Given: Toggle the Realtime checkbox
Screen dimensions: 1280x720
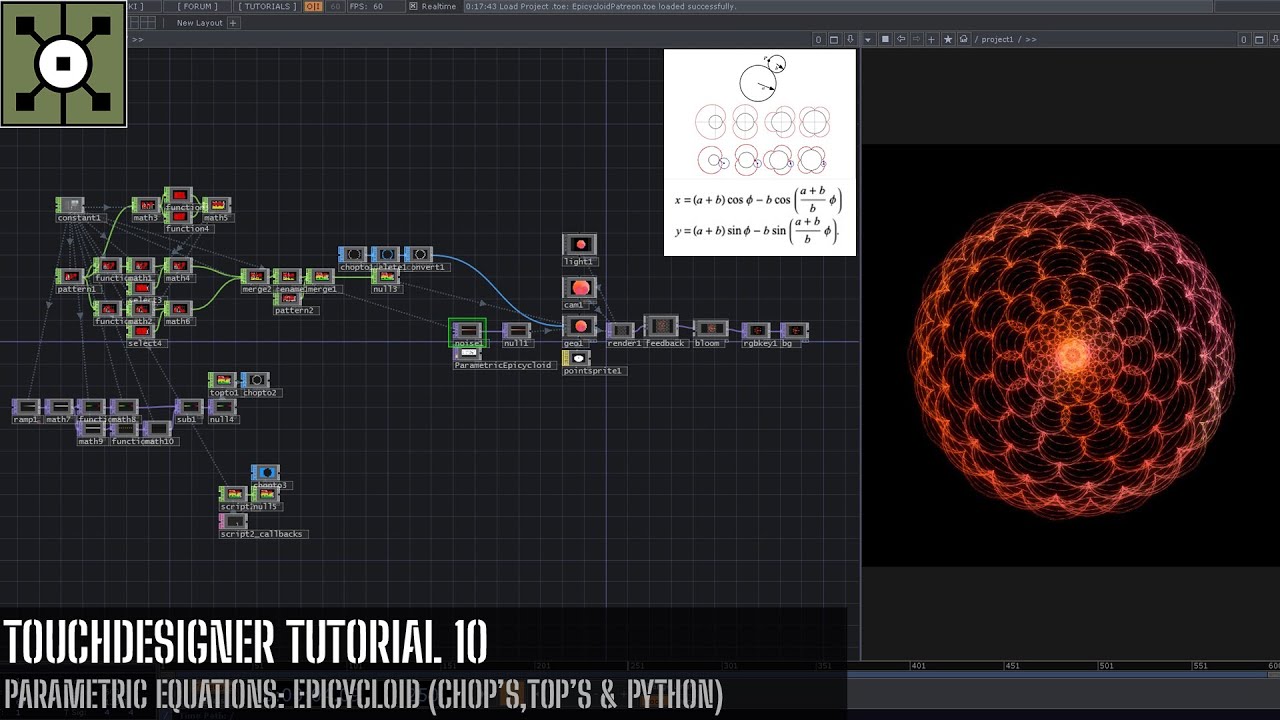Looking at the screenshot, I should (415, 6).
